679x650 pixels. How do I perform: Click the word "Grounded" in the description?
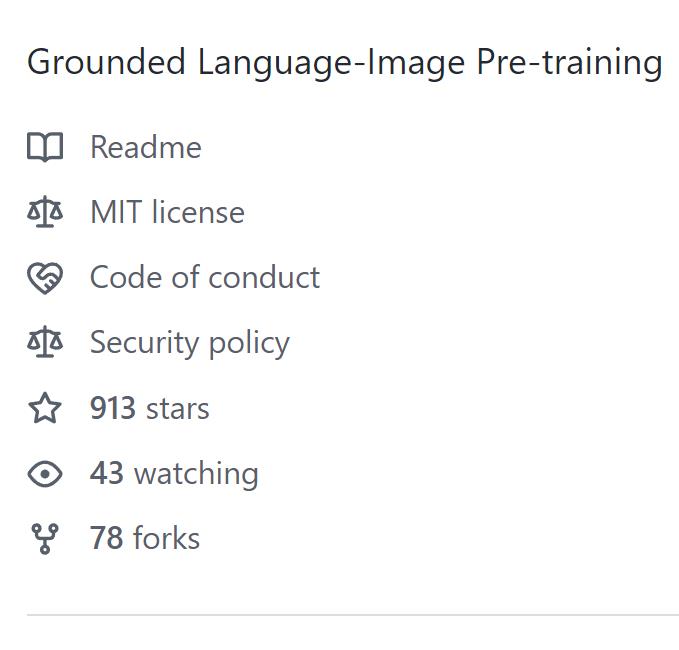click(106, 62)
